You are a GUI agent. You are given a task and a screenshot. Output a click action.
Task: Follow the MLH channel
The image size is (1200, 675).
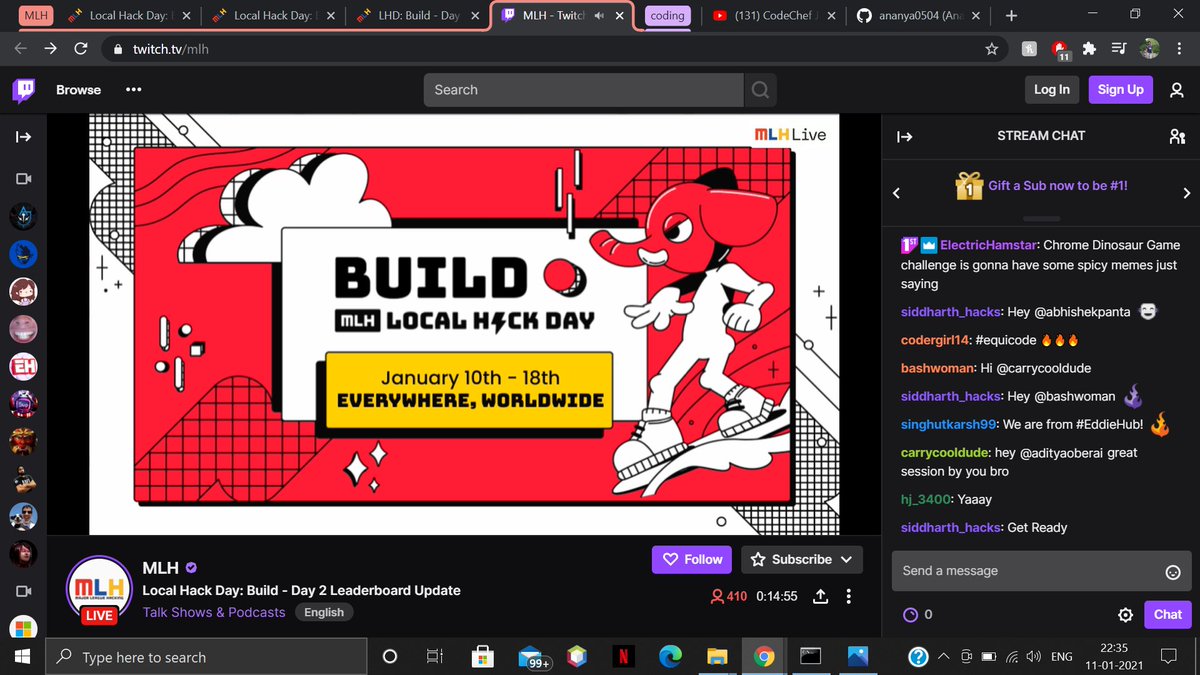[691, 560]
